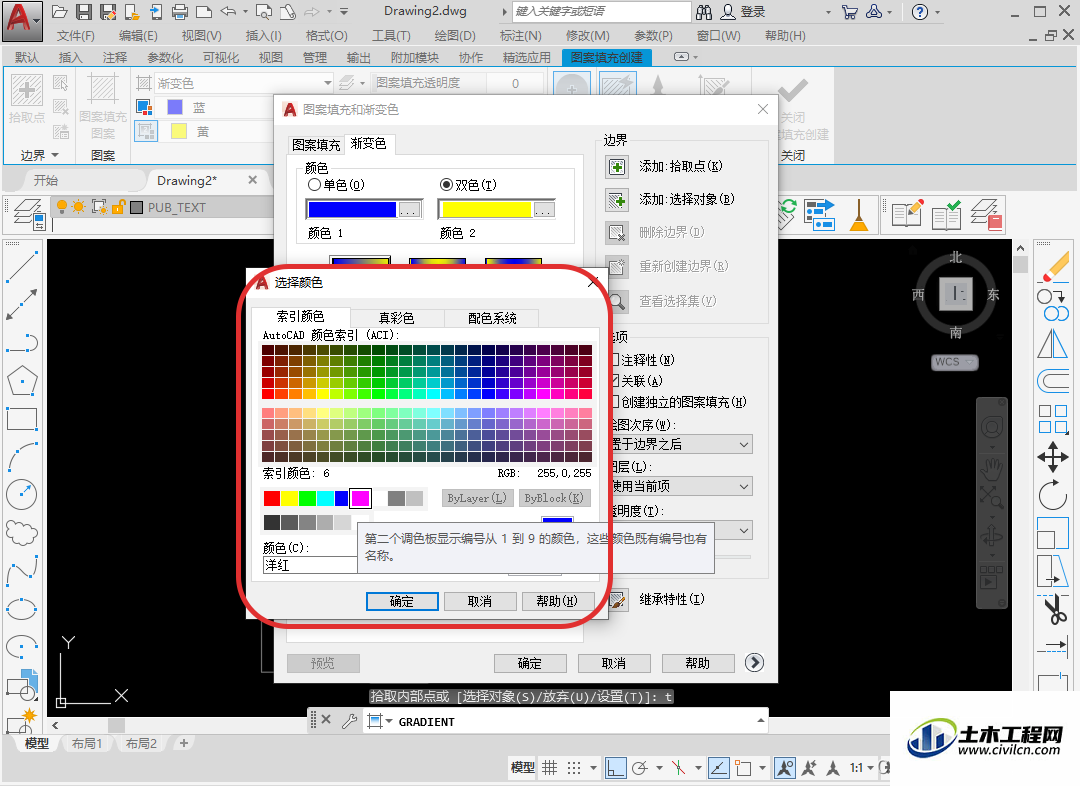Click OK in hatch and gradient dialog

pyautogui.click(x=530, y=663)
